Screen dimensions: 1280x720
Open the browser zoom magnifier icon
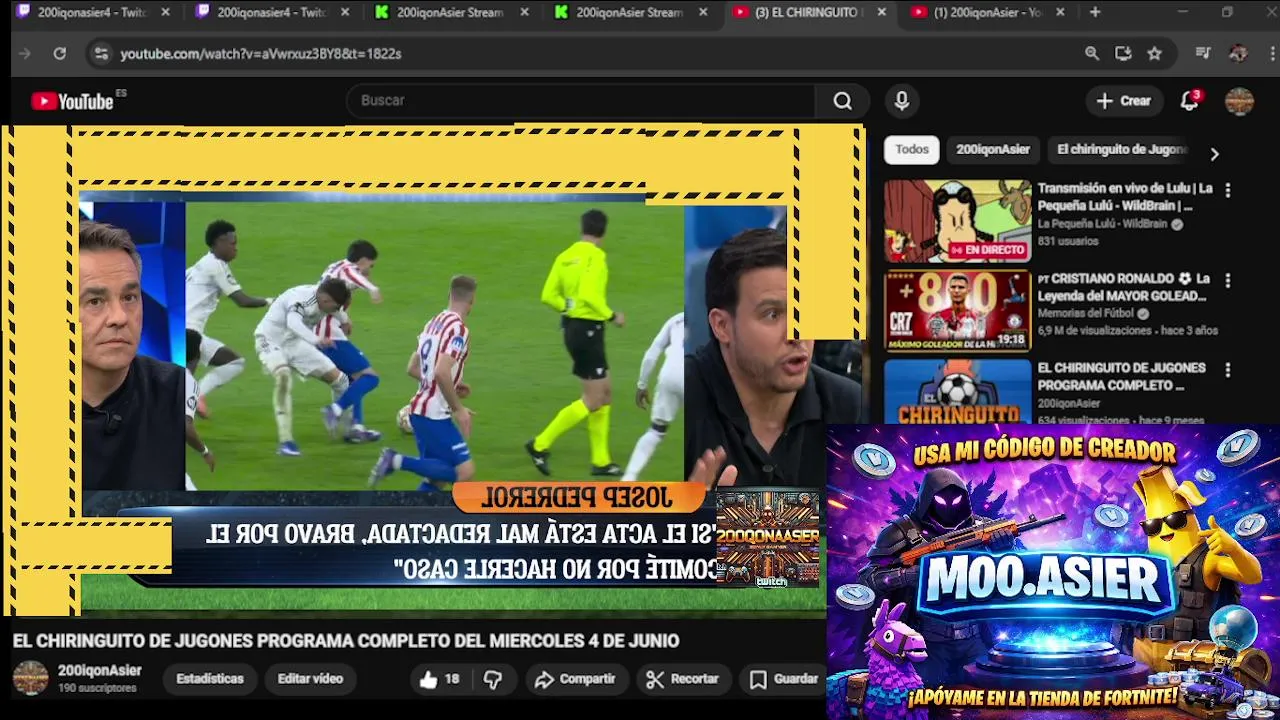point(1092,54)
